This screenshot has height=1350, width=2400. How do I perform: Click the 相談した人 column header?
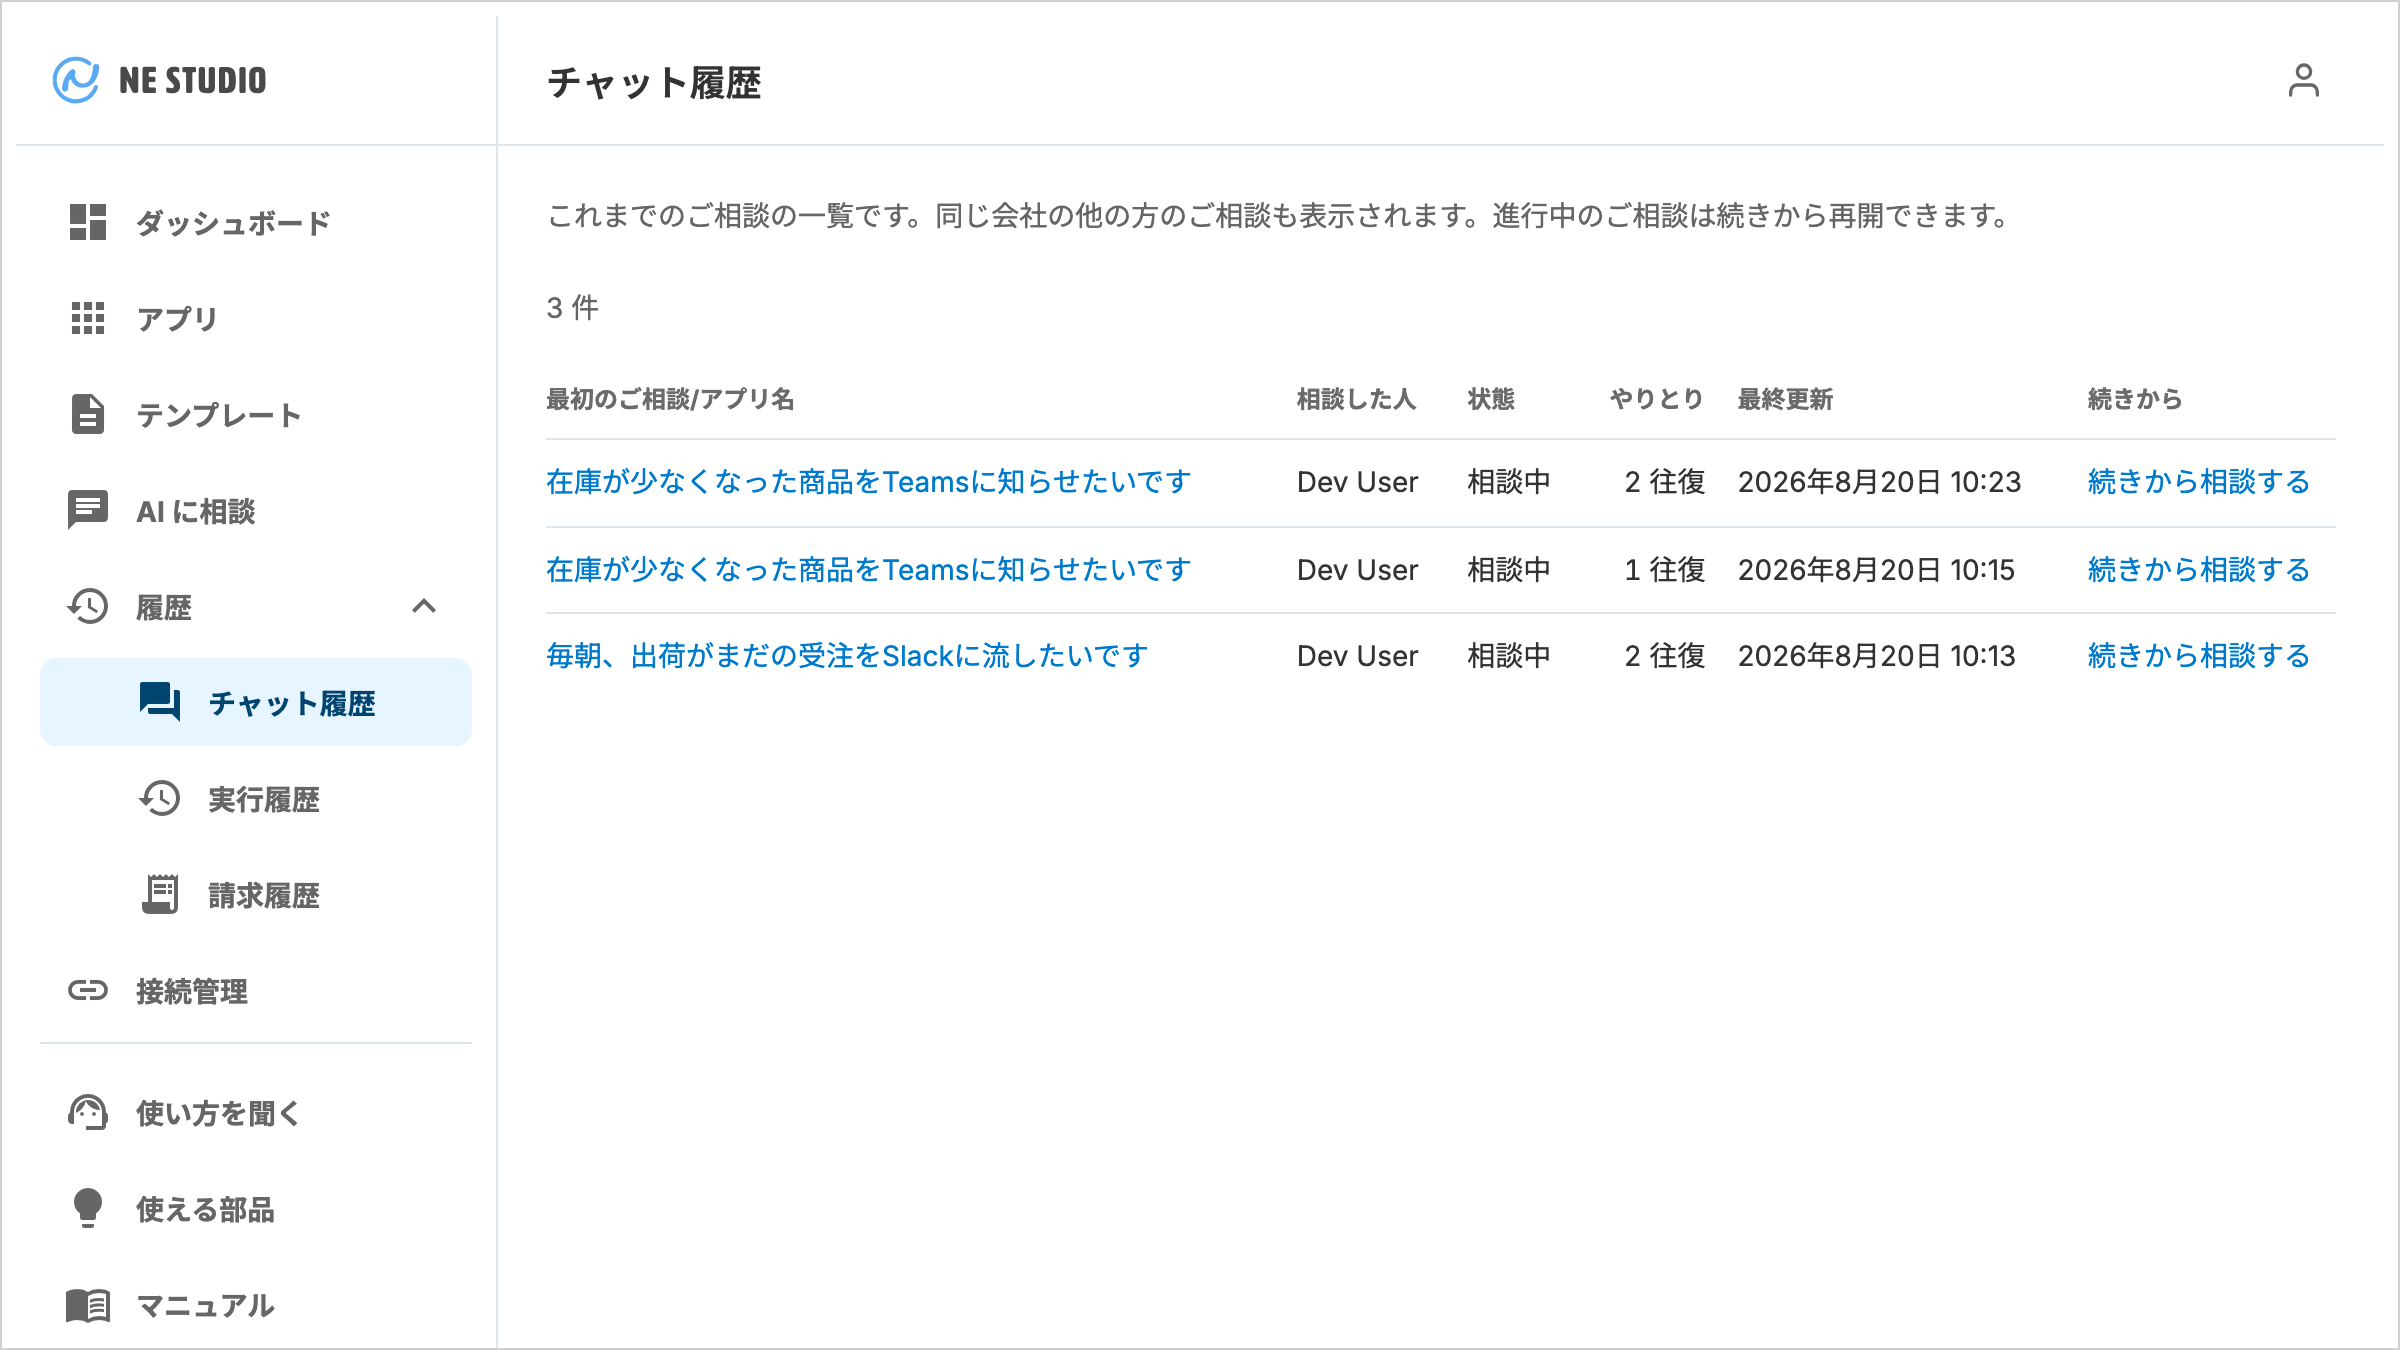coord(1357,399)
